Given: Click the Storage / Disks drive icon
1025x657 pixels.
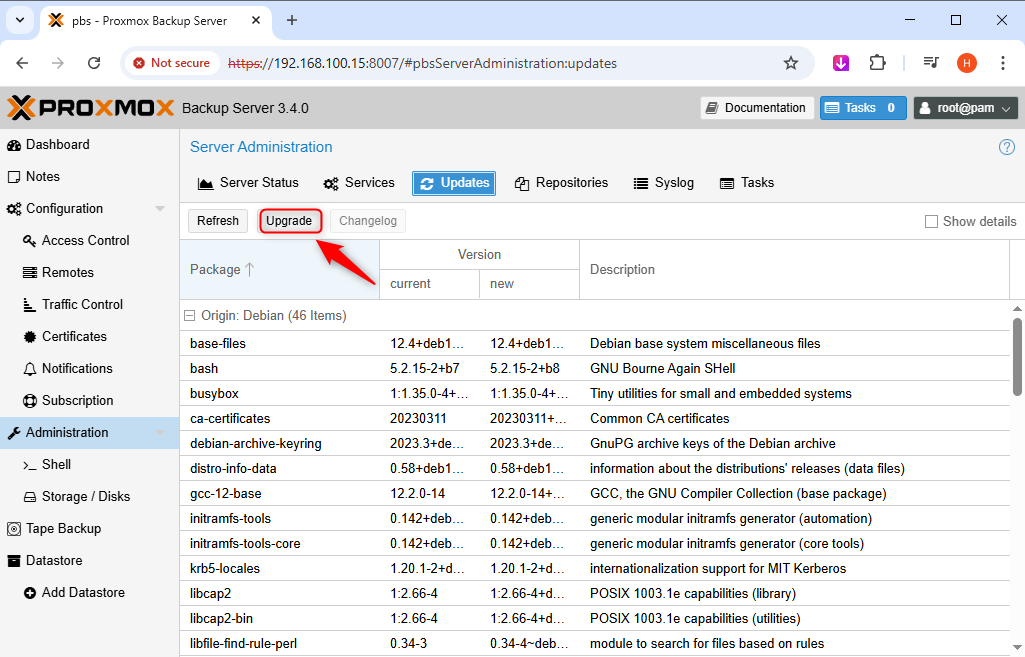Looking at the screenshot, I should coord(29,497).
